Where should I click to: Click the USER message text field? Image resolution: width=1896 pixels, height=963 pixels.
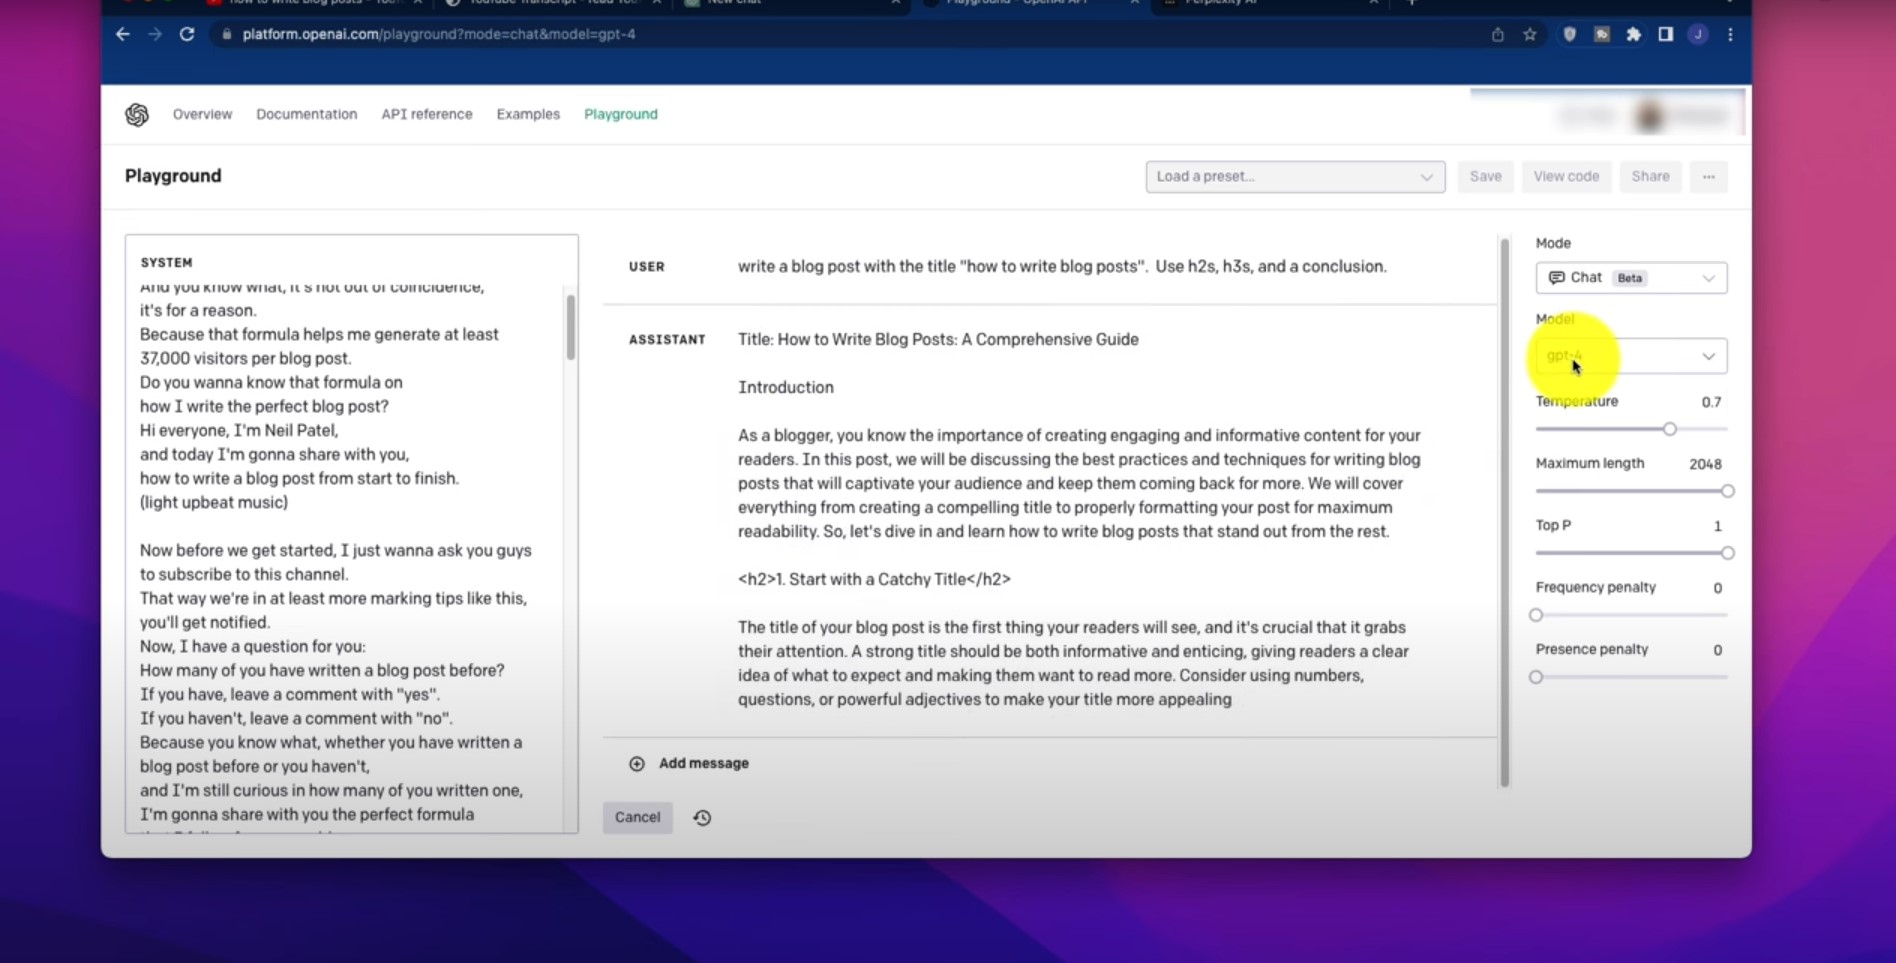1062,267
